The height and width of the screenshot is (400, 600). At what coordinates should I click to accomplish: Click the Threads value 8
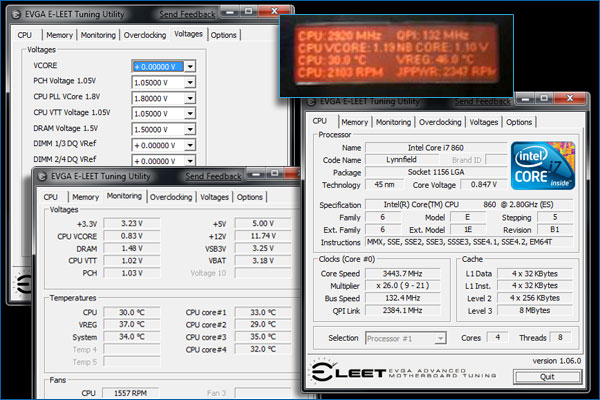[x=560, y=337]
